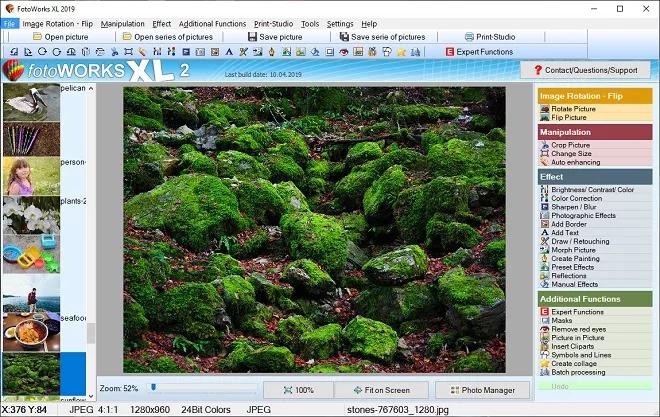Click the thumbnail list scroll-down arrow
The height and width of the screenshot is (417, 660).
coord(91,396)
